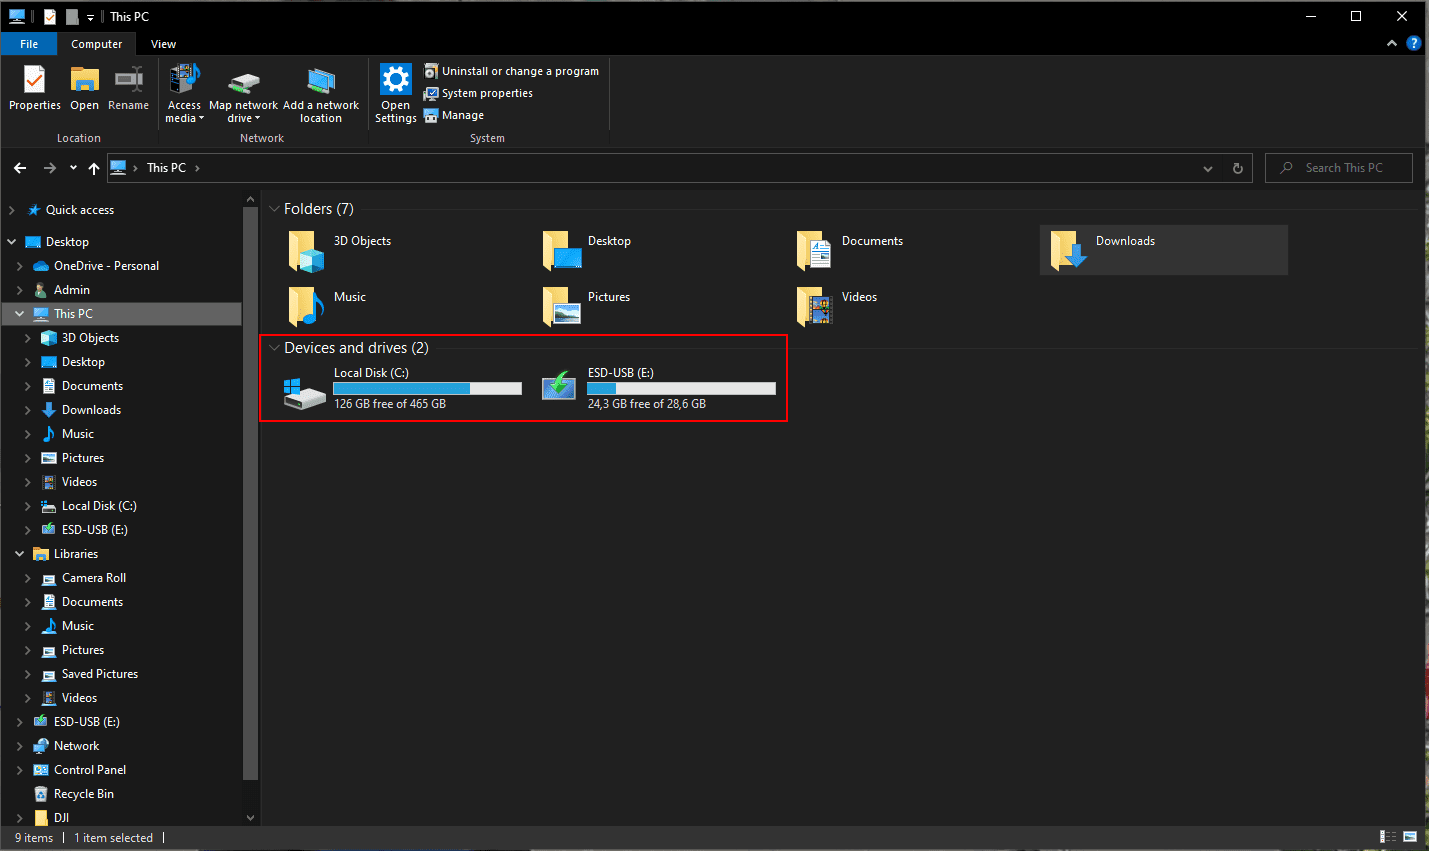Click System properties in ribbon

click(478, 93)
